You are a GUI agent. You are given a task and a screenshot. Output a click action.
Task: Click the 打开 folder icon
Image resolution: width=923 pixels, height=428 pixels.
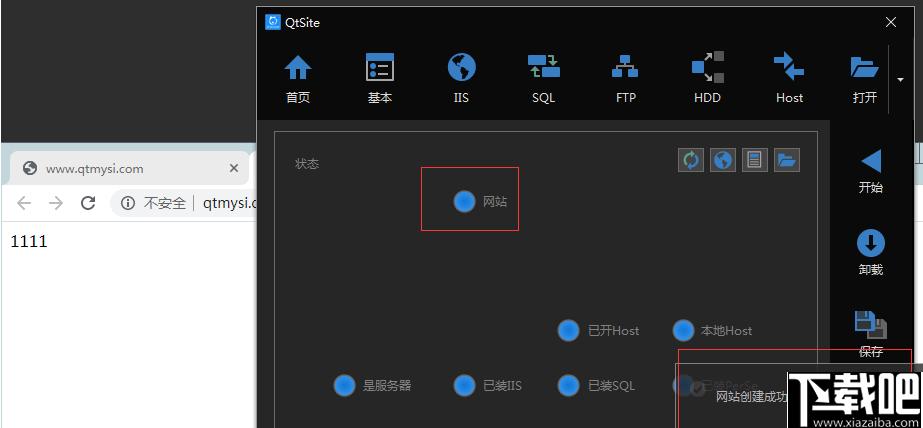tap(865, 68)
